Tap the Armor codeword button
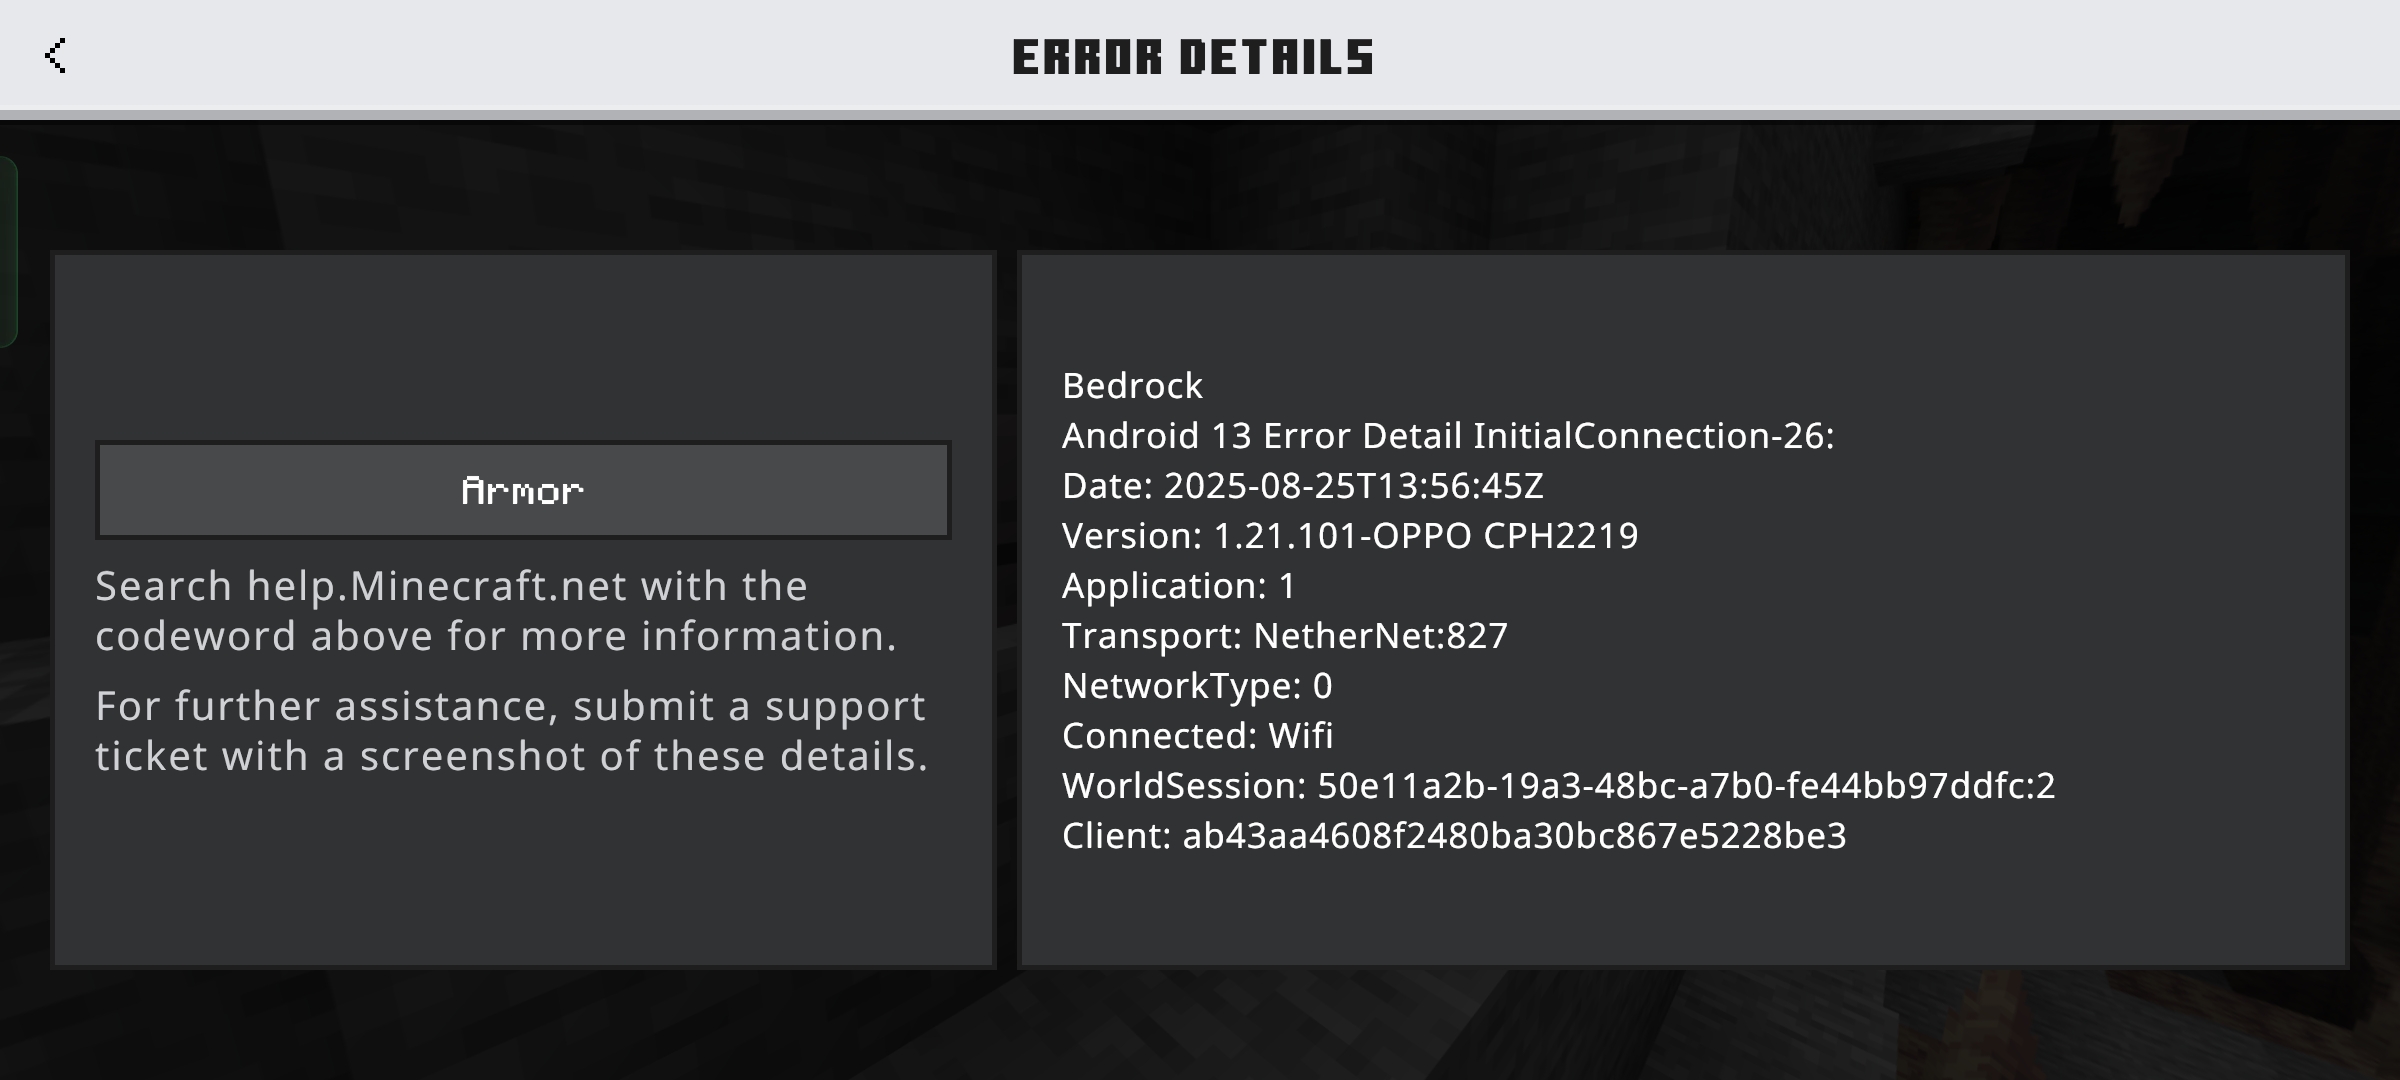 click(523, 490)
